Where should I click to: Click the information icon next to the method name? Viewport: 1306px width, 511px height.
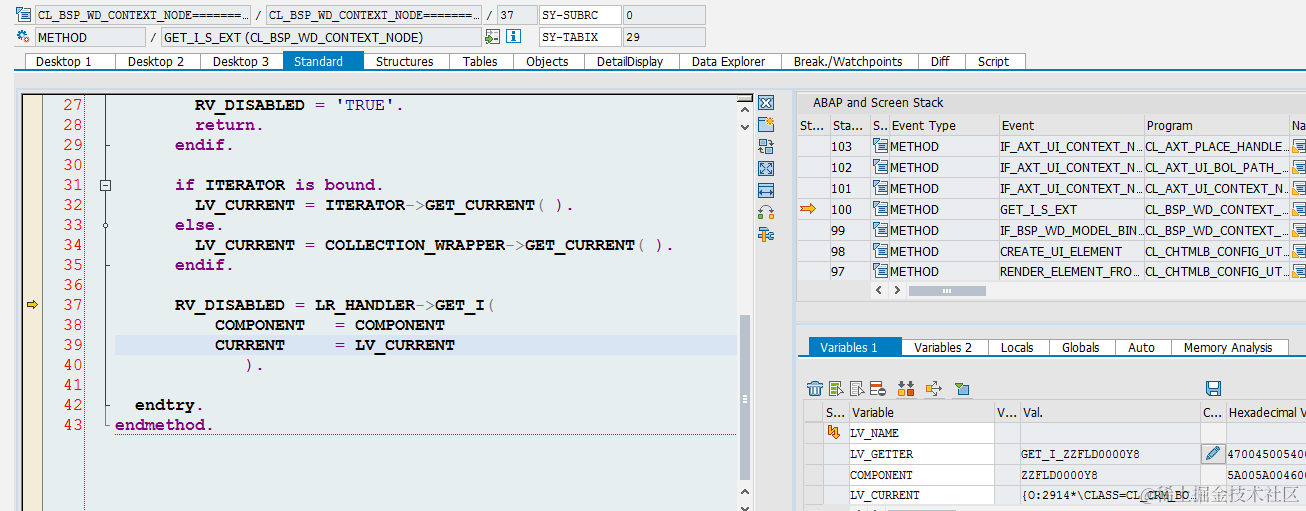[x=513, y=37]
